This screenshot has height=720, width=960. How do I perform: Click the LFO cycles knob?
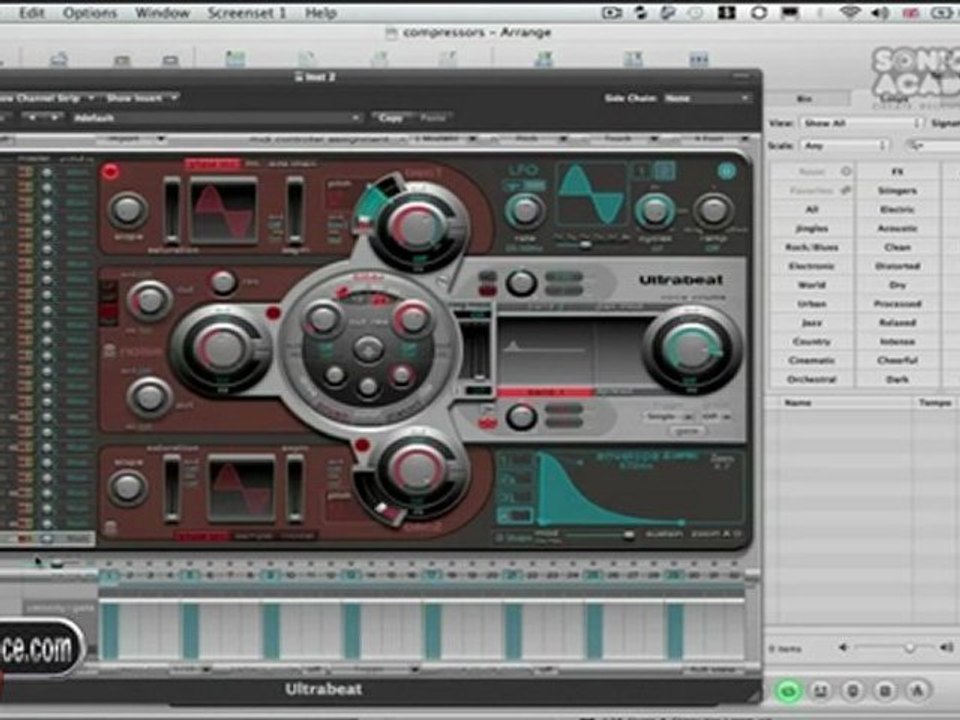tap(654, 211)
